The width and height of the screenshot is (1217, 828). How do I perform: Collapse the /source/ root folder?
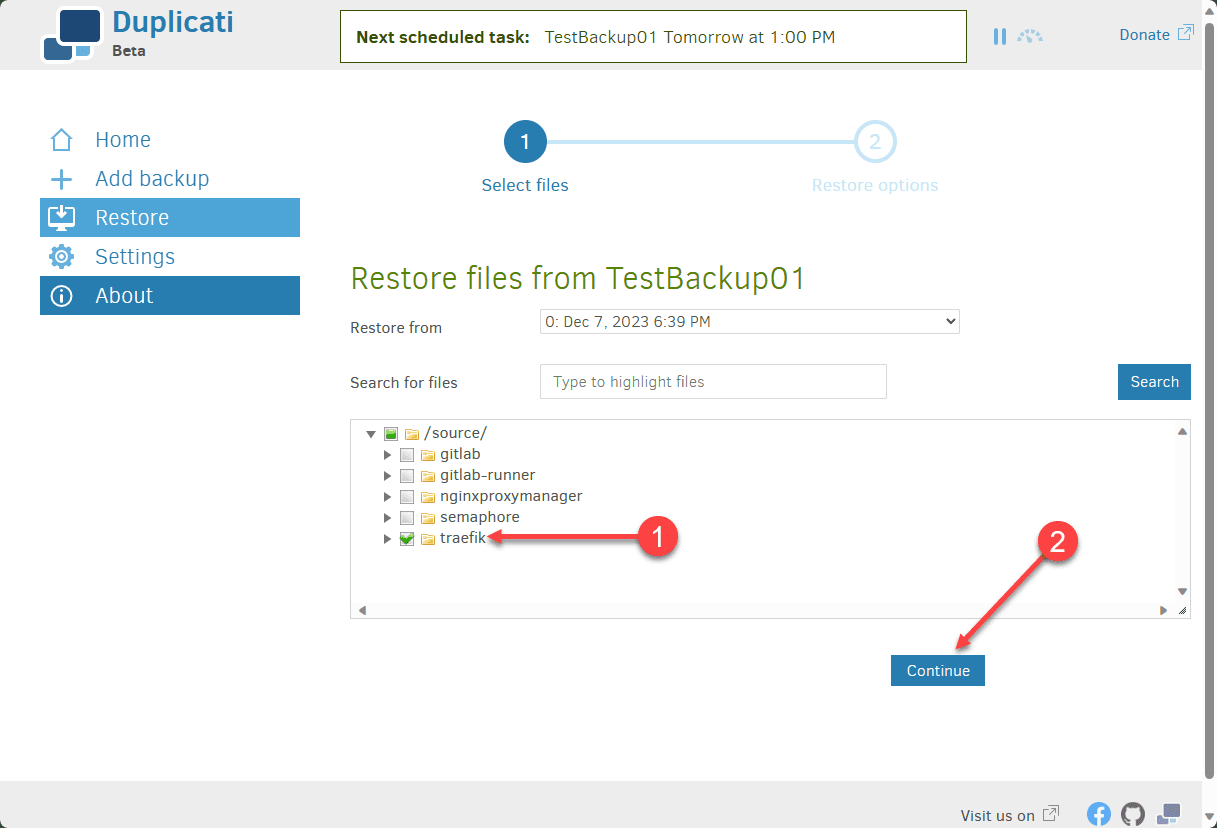coord(371,434)
